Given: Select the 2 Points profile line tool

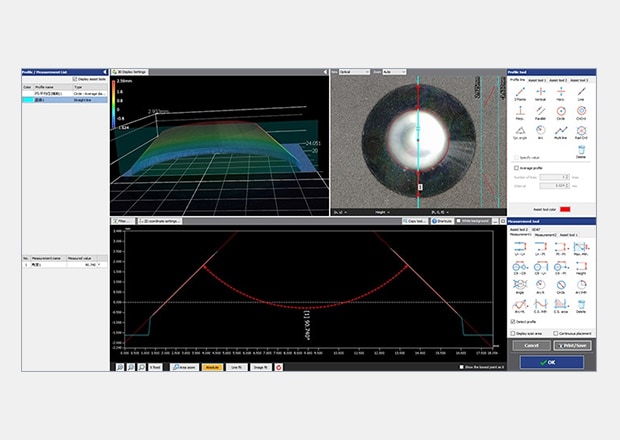Looking at the screenshot, I should coord(521,91).
